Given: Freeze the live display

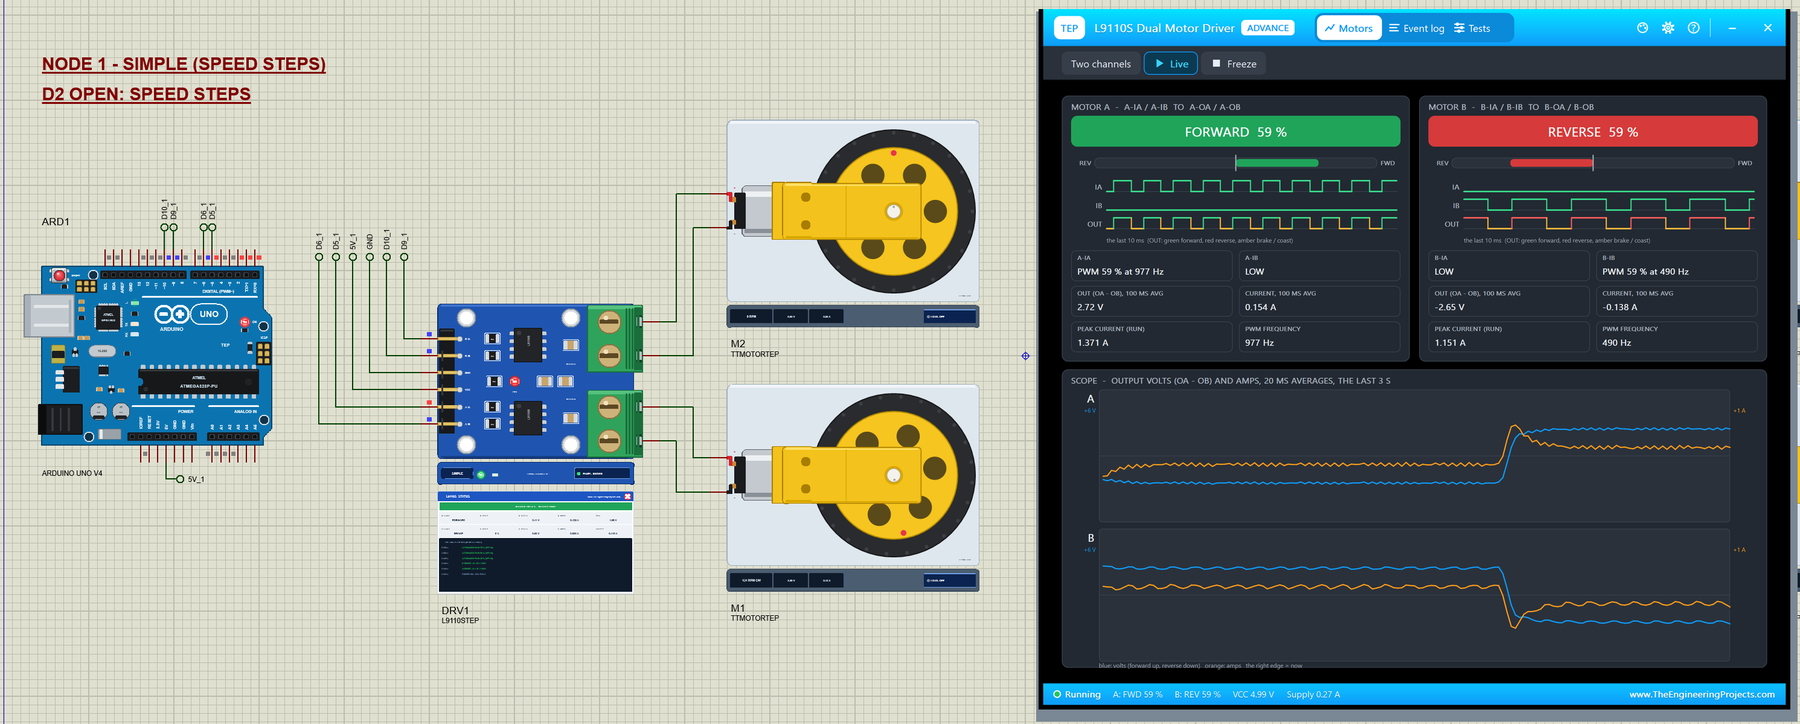Looking at the screenshot, I should 1234,64.
